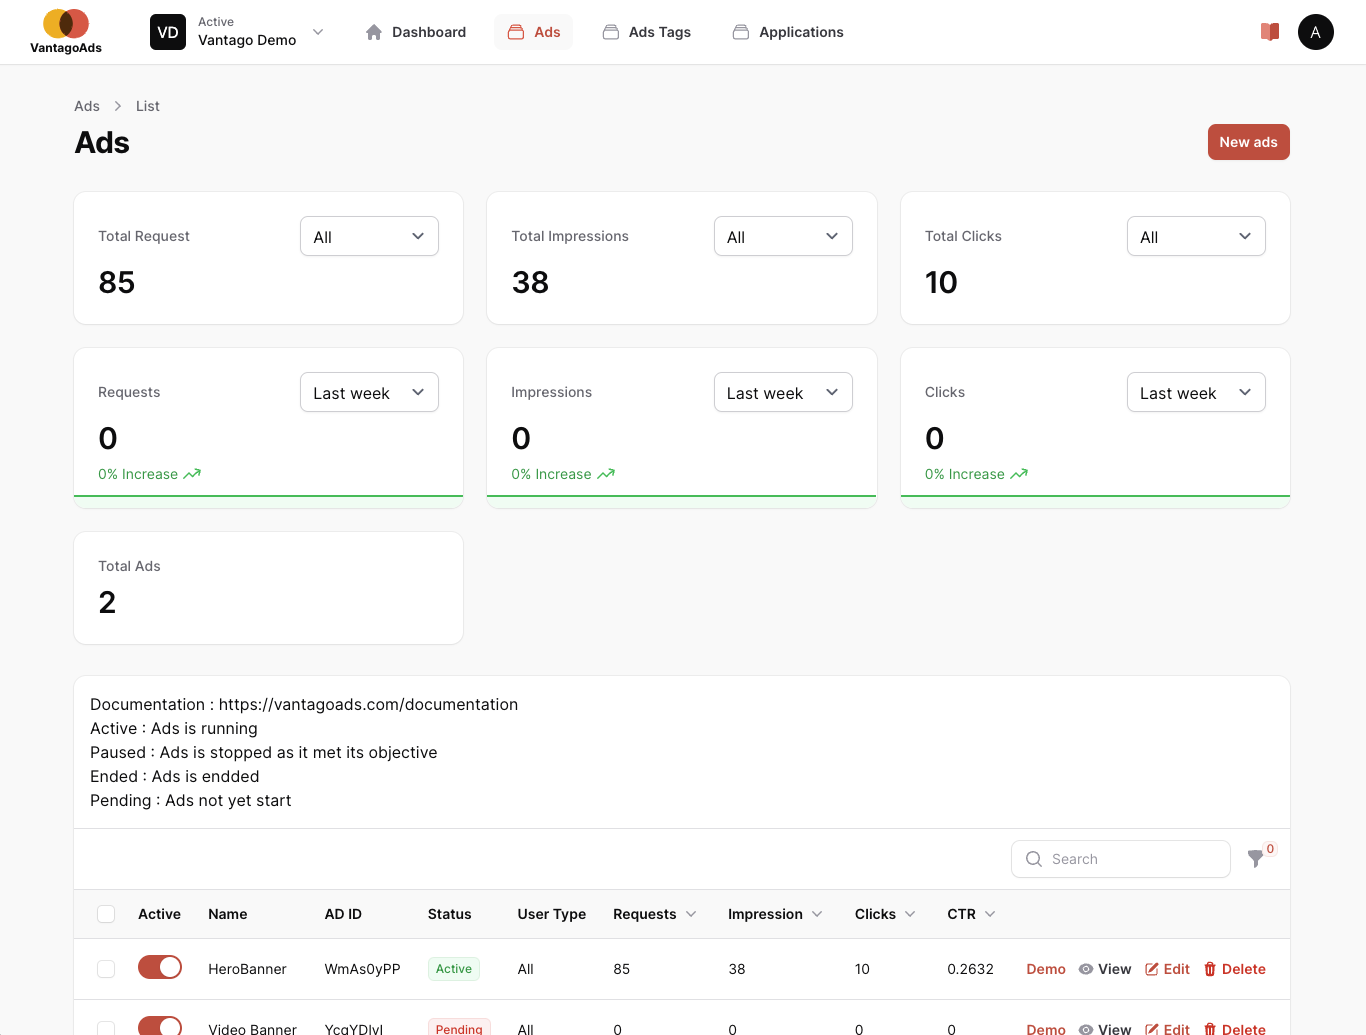Open the Demo link for Video Banner
1366x1035 pixels.
(1046, 1028)
